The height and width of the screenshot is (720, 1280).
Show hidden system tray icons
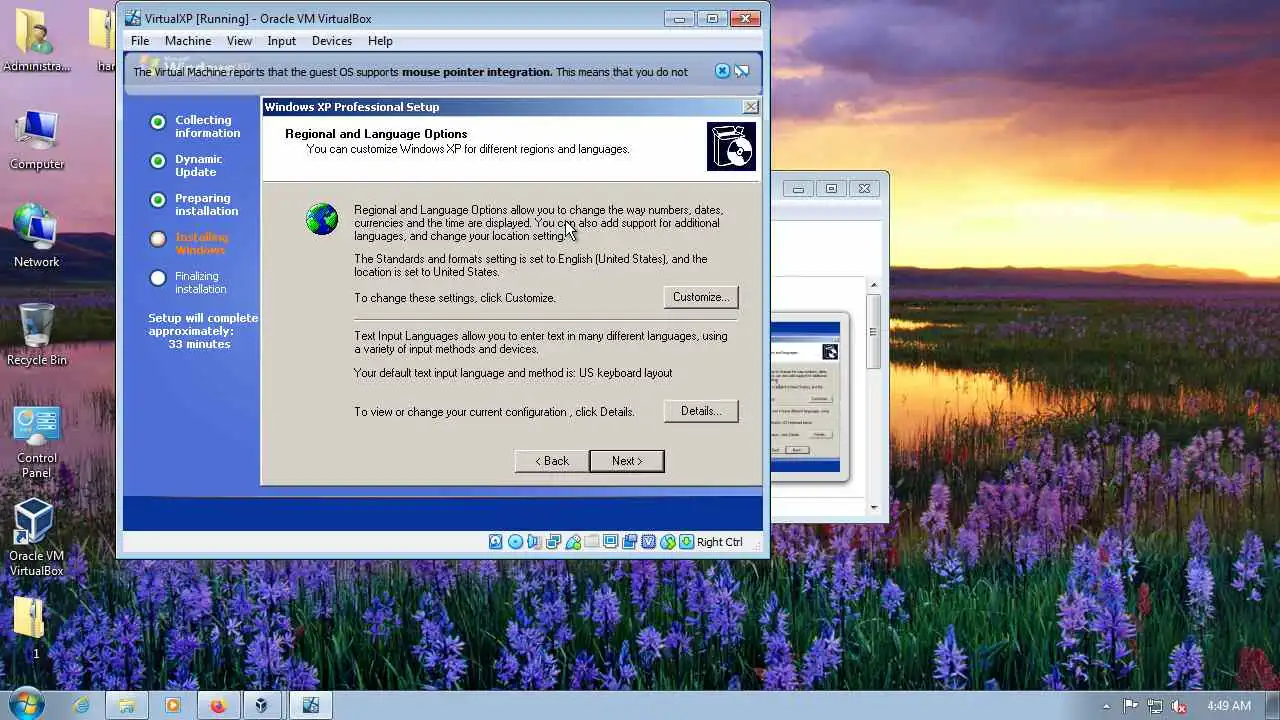(1107, 706)
